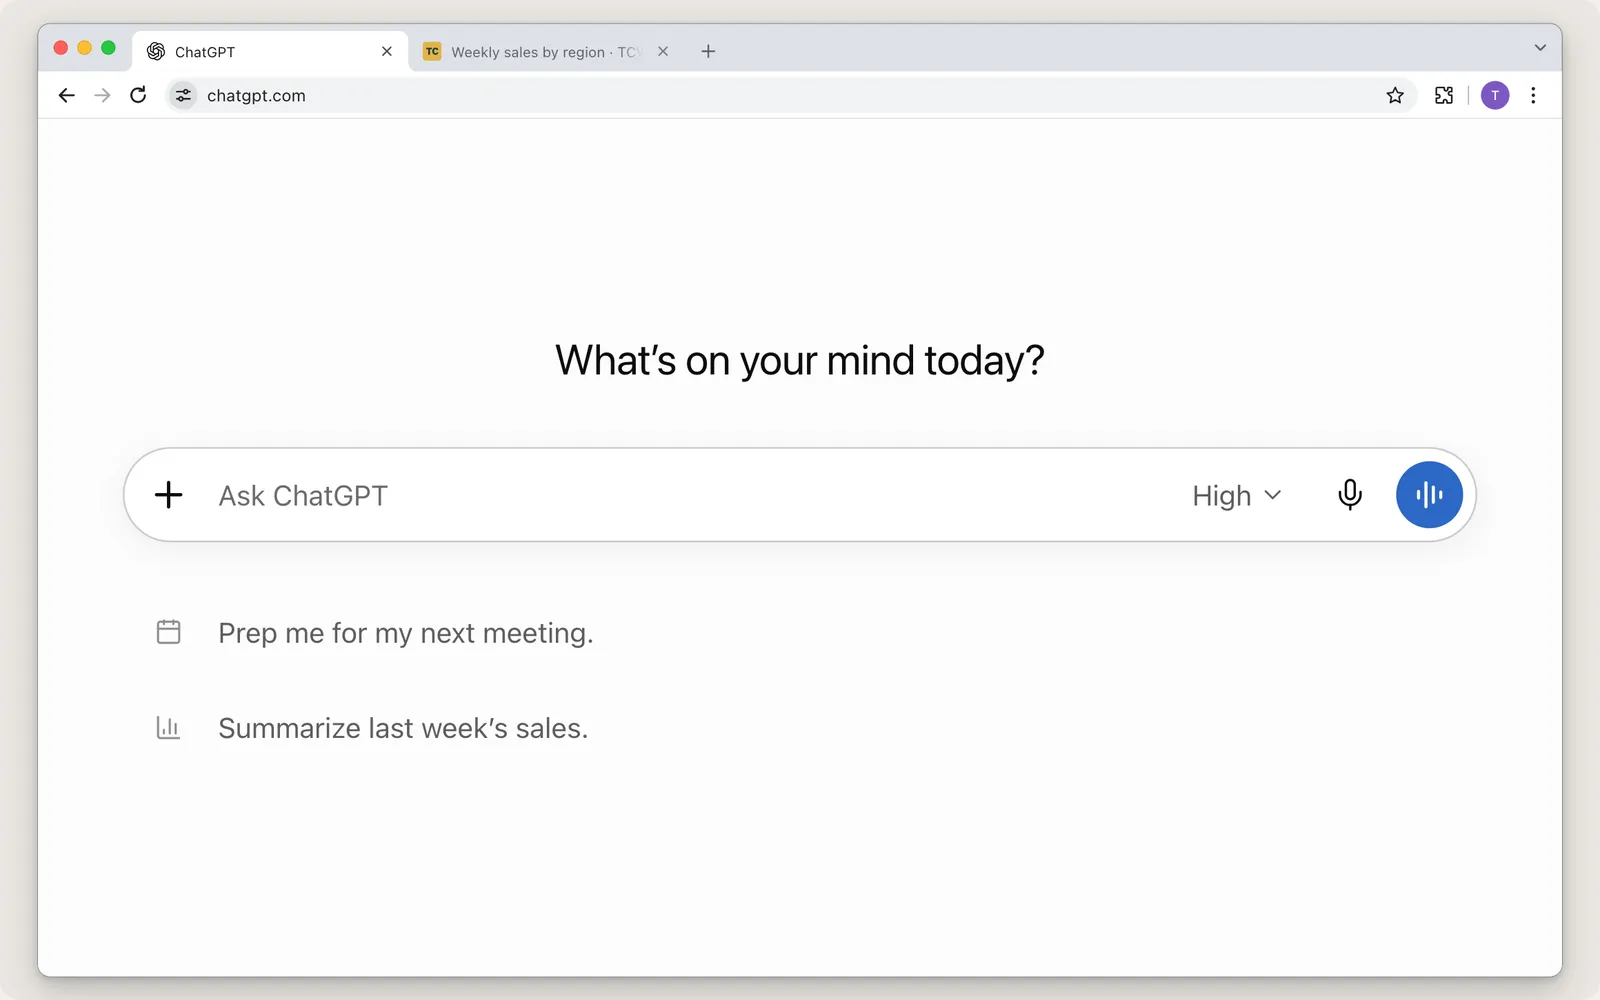Choose Summarize last week's sales suggestion

click(403, 728)
